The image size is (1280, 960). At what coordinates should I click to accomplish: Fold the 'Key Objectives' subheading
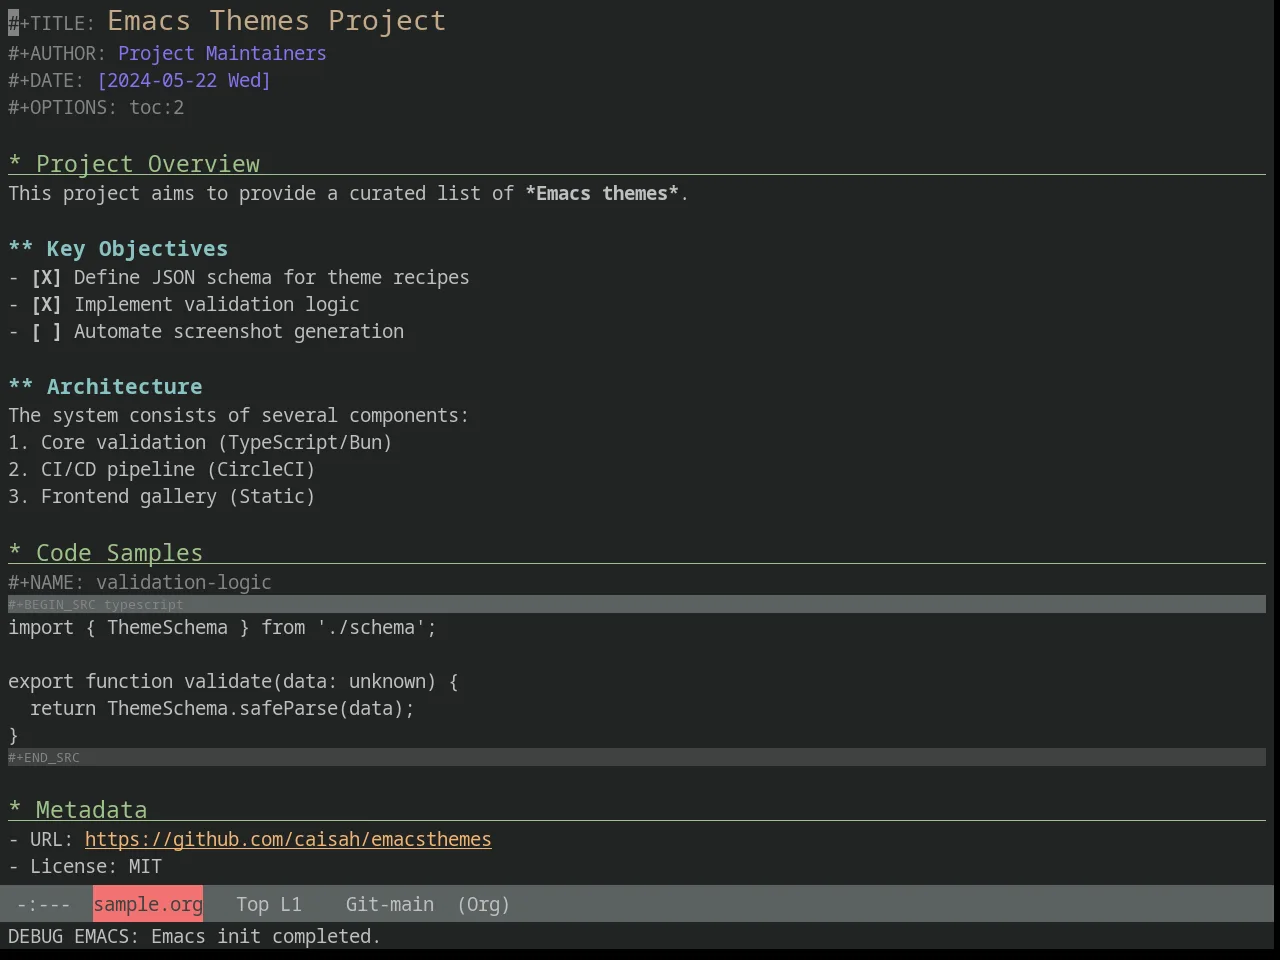click(x=118, y=249)
